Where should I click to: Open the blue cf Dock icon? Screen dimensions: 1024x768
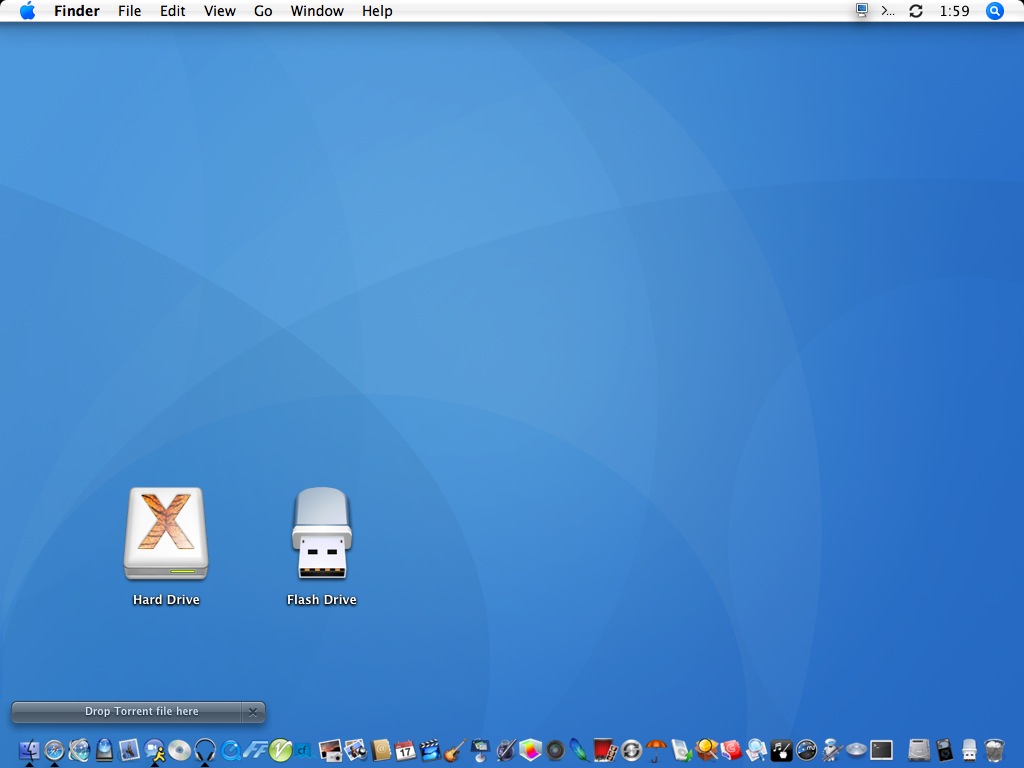tap(304, 750)
